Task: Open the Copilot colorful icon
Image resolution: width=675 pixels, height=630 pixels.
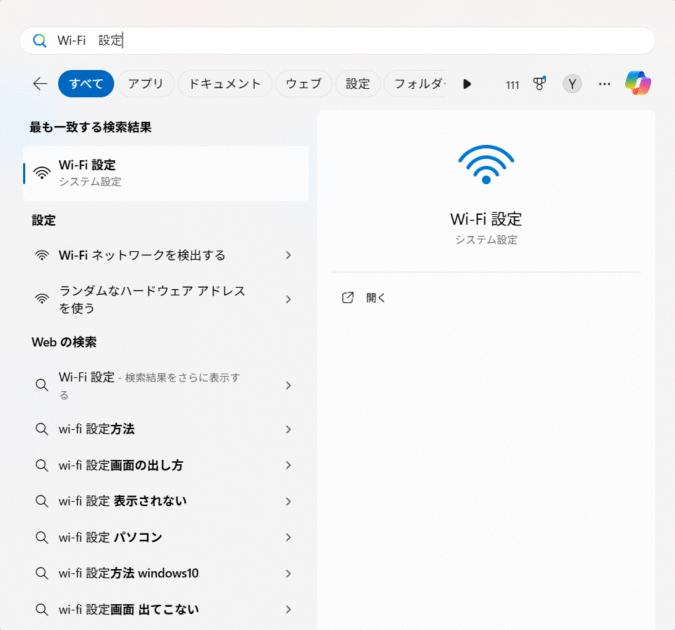Action: click(x=638, y=83)
